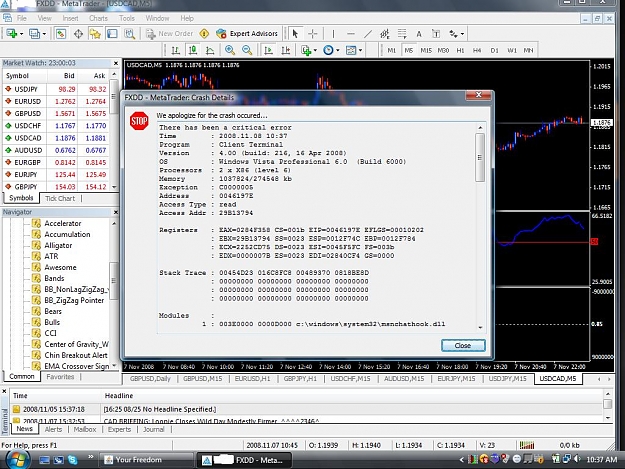Click the zoom in magnifier icon
This screenshot has width=625, height=469.
pos(230,50)
